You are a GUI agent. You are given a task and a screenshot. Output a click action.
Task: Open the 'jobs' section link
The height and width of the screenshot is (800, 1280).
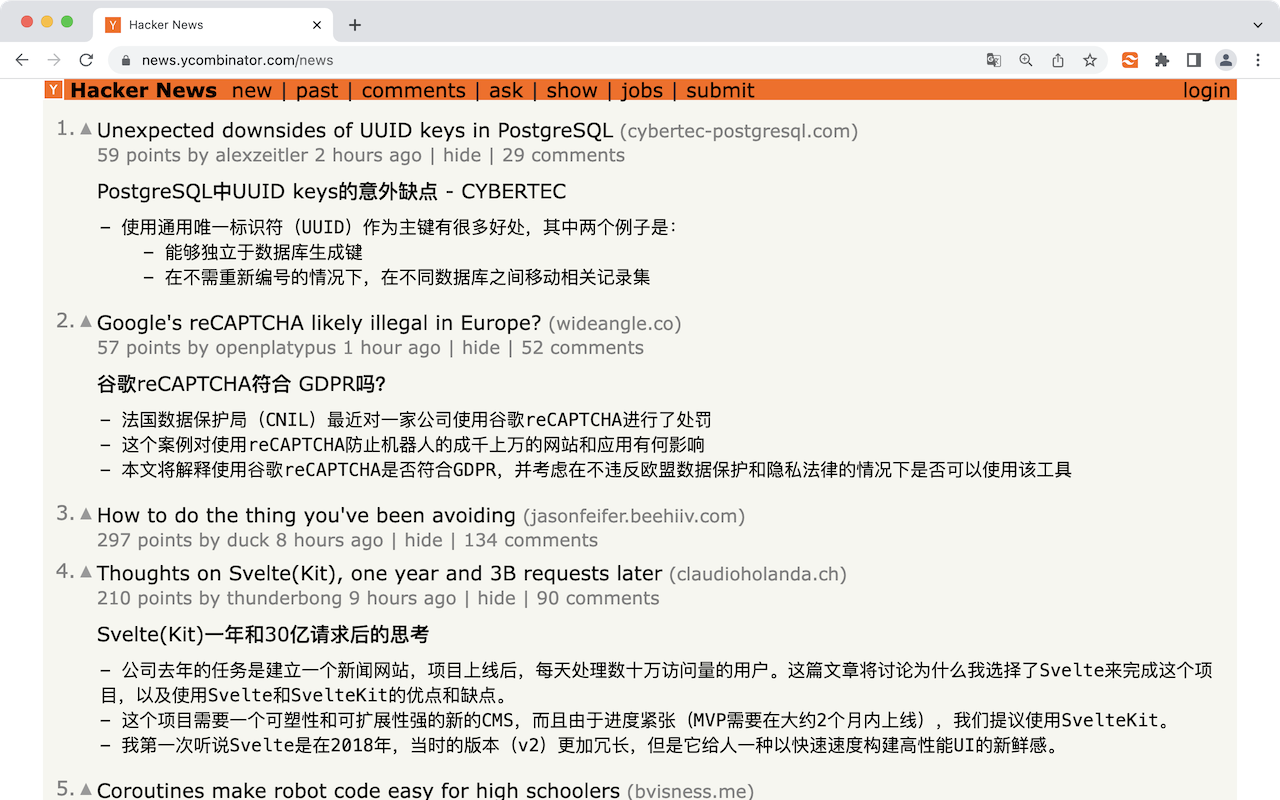pyautogui.click(x=642, y=90)
